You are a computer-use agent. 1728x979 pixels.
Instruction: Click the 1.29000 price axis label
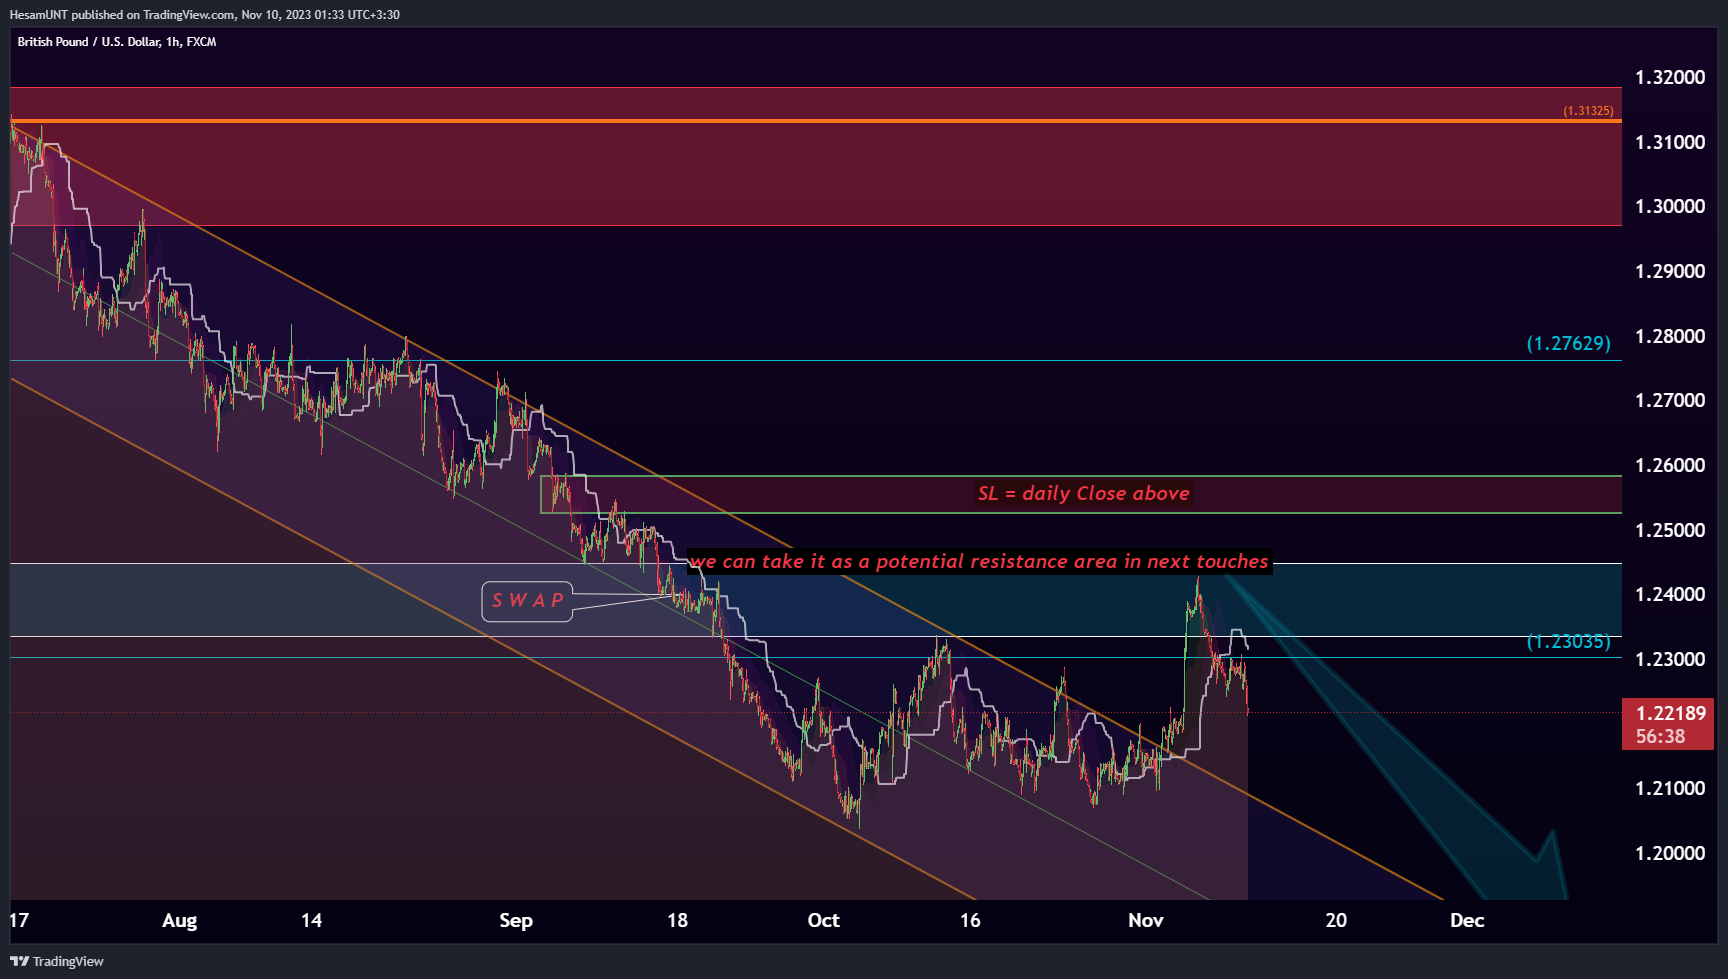(1670, 271)
